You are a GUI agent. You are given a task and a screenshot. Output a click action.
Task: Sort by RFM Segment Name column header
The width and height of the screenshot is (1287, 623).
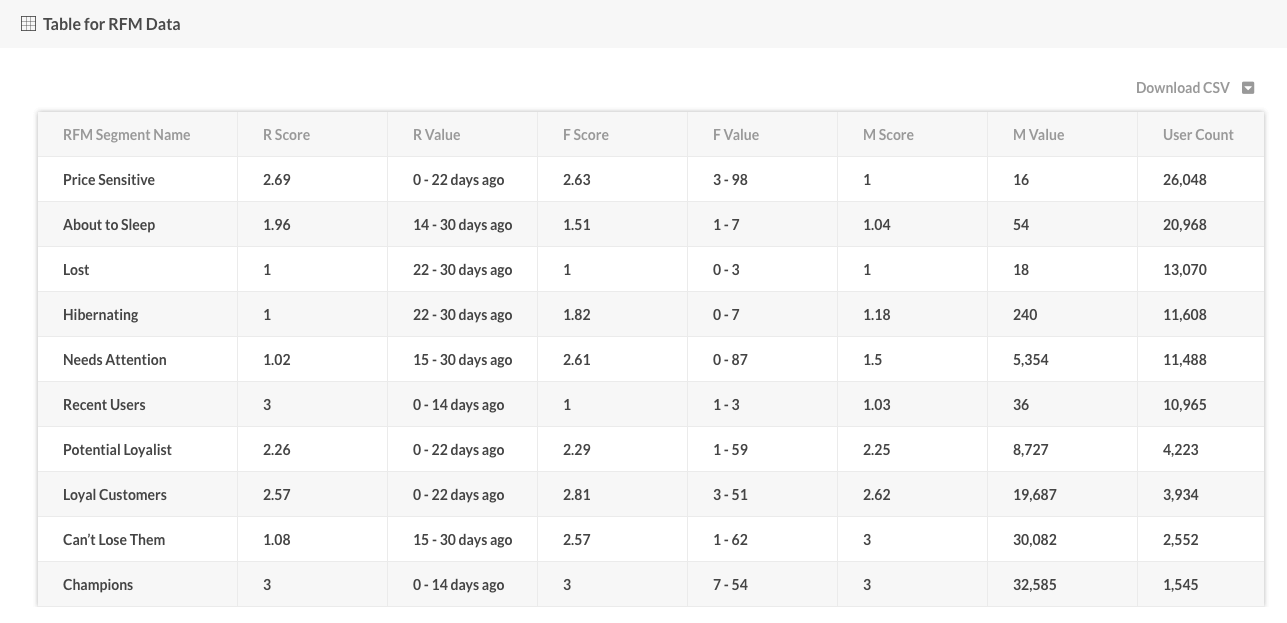pyautogui.click(x=126, y=135)
